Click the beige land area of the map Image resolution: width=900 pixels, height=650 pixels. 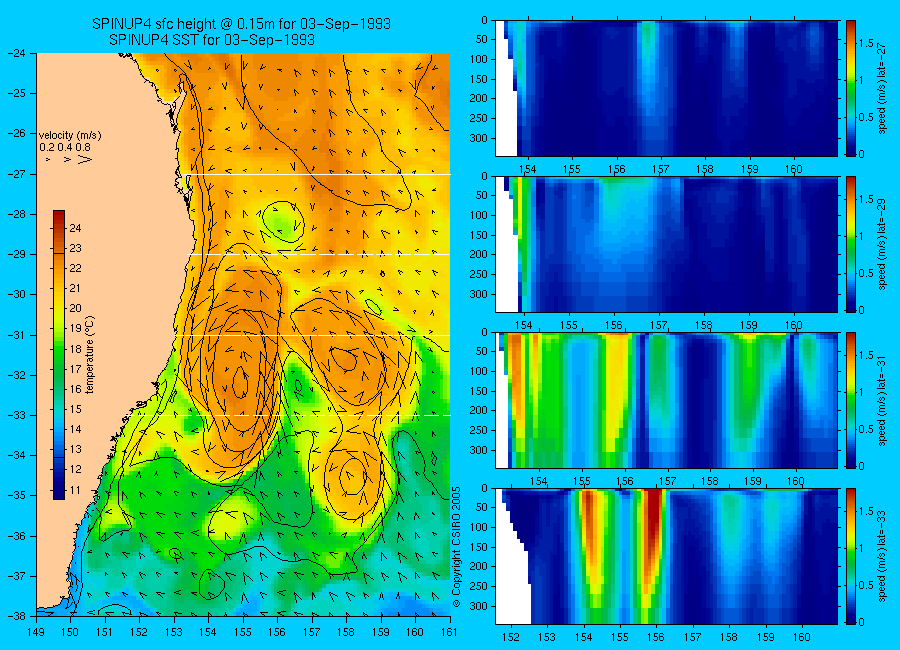point(103,287)
